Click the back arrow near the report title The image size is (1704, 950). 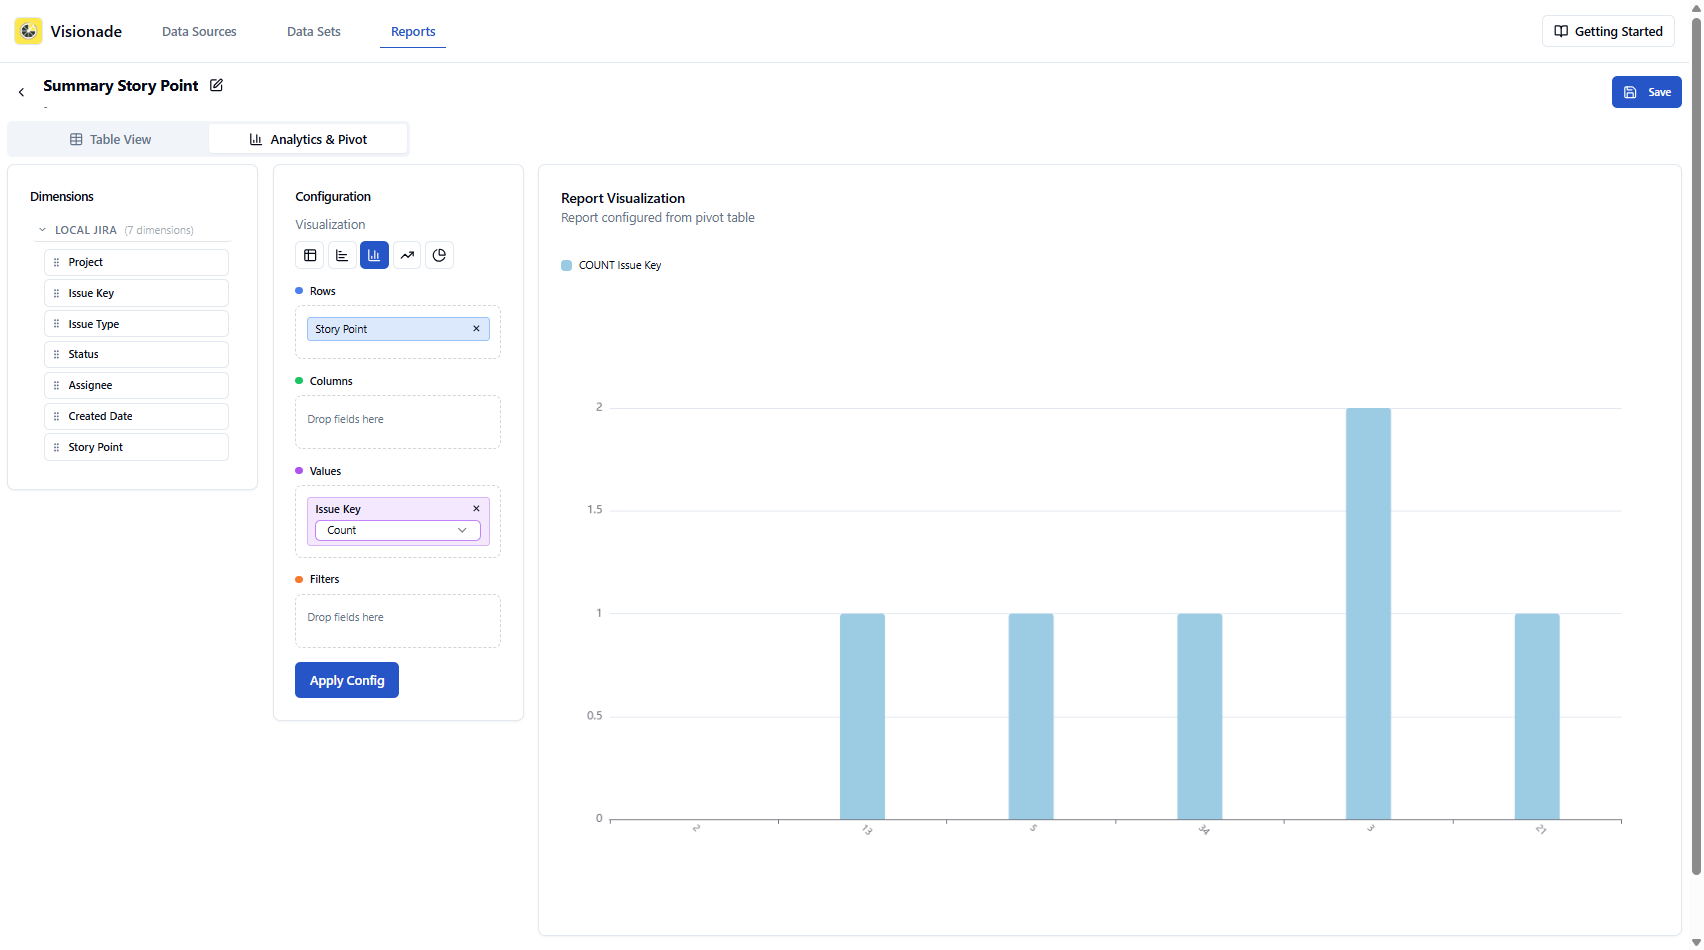[x=20, y=91]
